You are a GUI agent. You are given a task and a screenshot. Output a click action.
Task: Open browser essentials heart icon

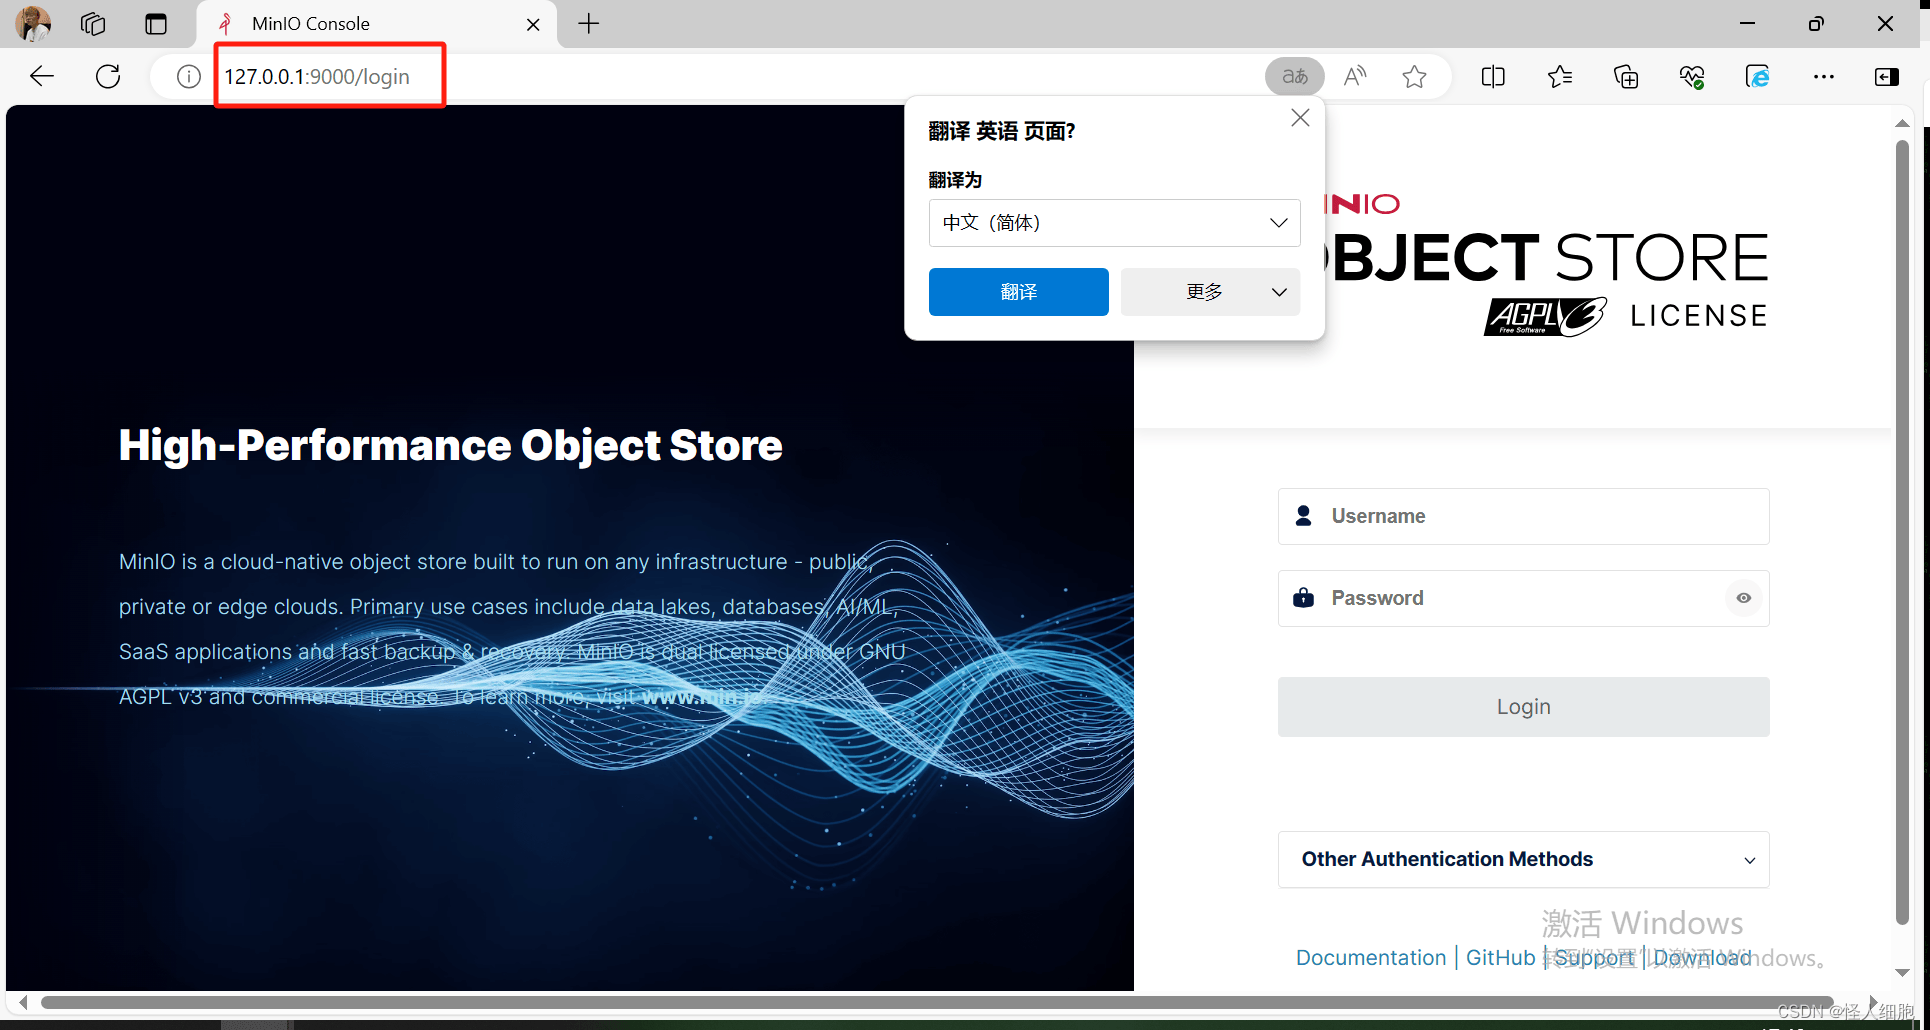[1692, 76]
